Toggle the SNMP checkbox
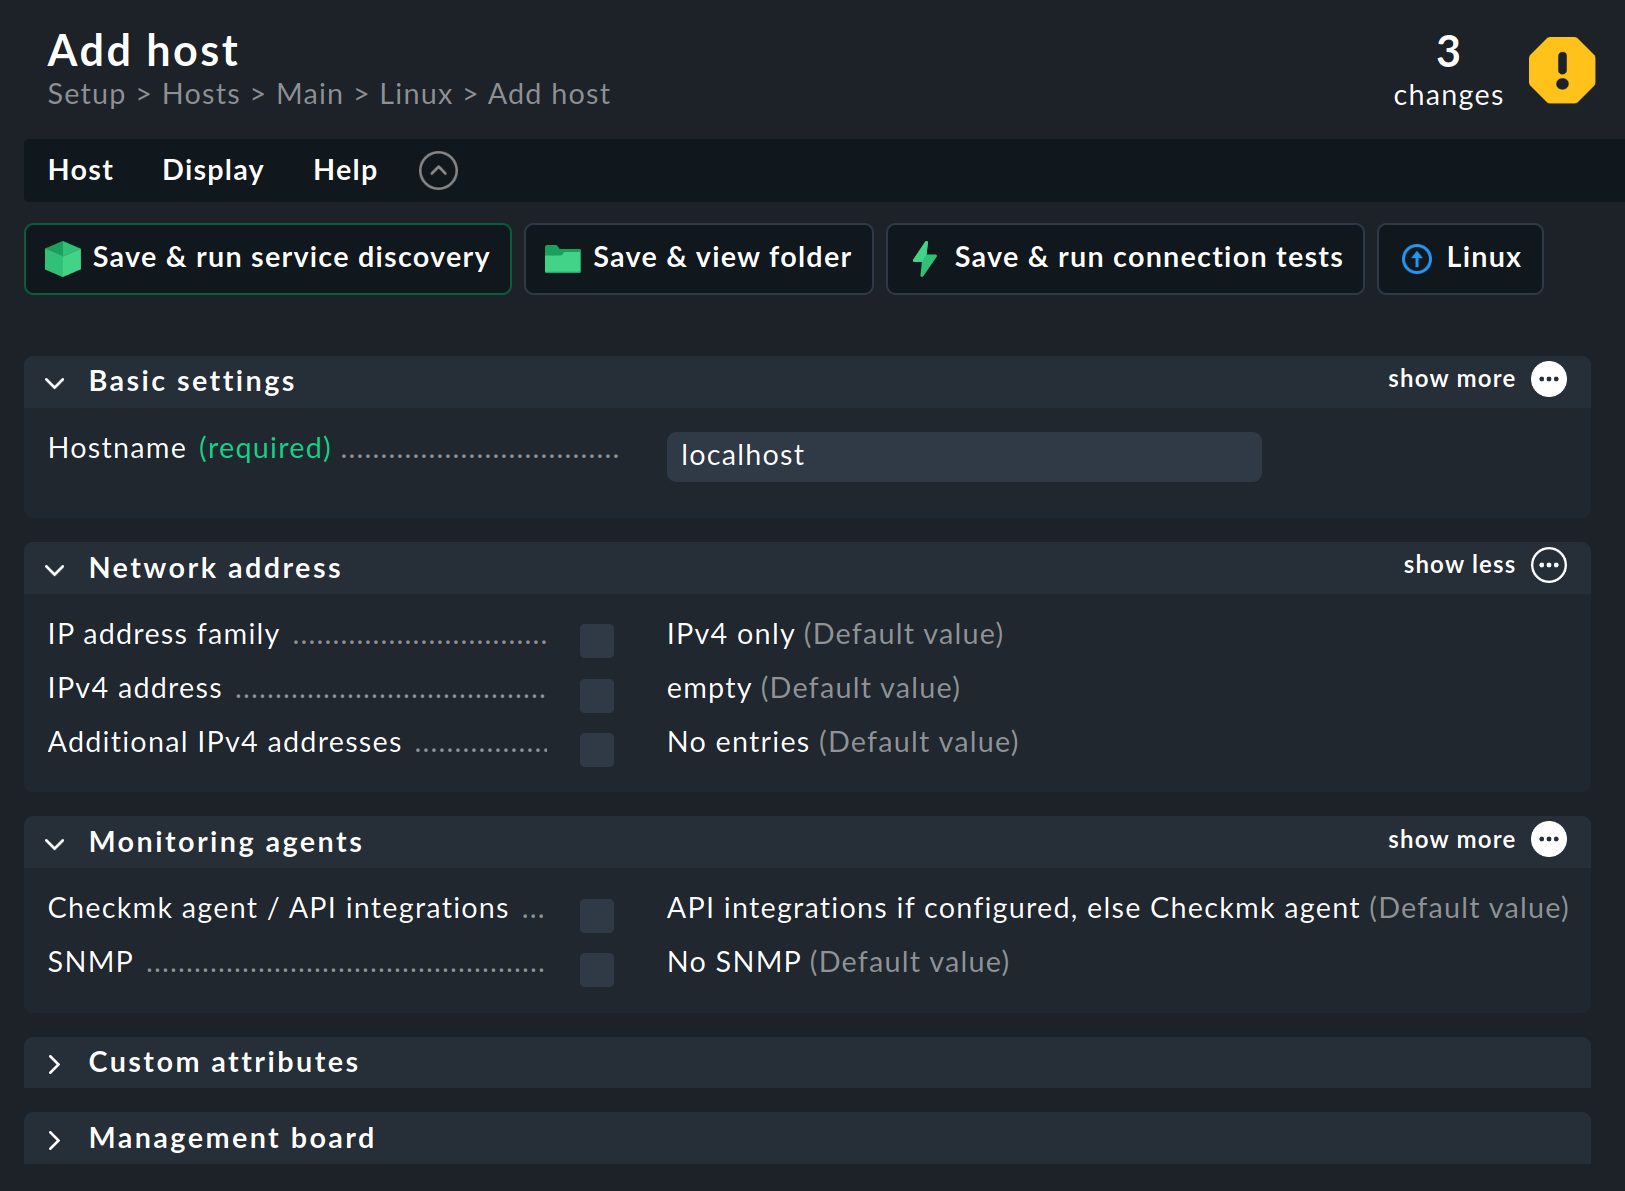The image size is (1625, 1191). (597, 969)
